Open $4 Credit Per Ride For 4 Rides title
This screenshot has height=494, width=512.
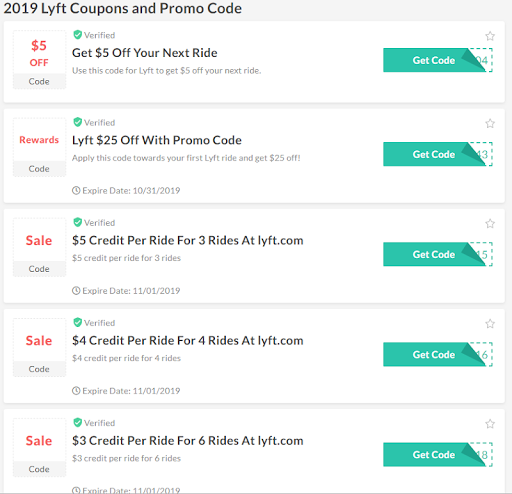[x=188, y=341]
